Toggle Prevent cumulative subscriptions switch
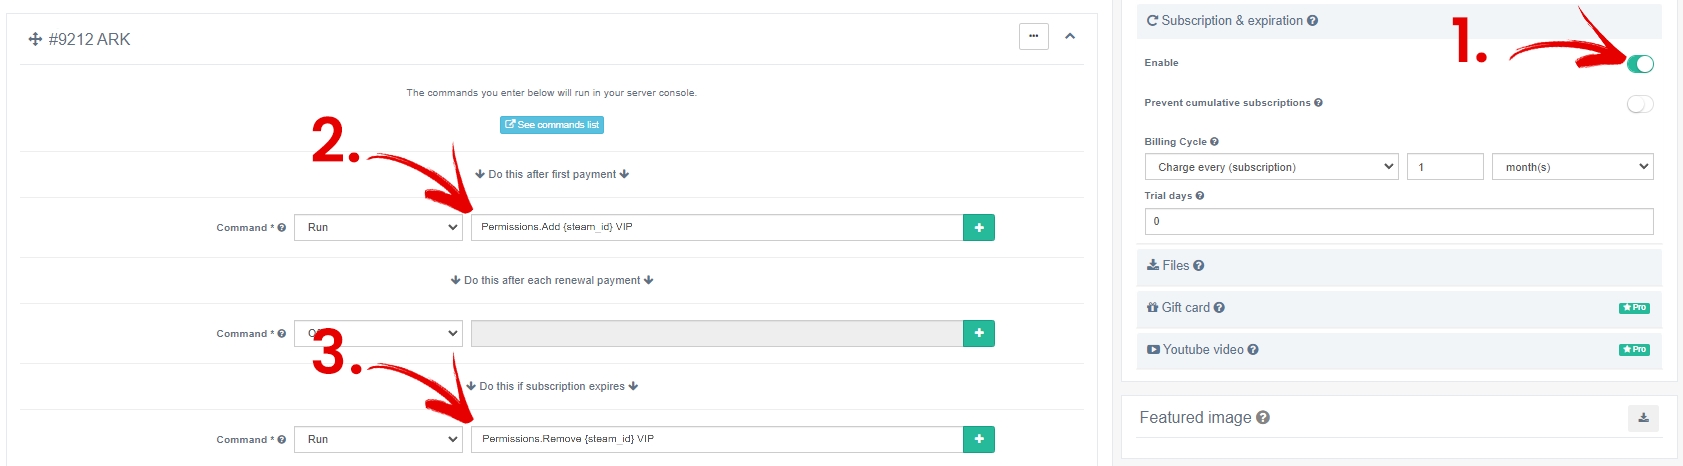 coord(1640,104)
